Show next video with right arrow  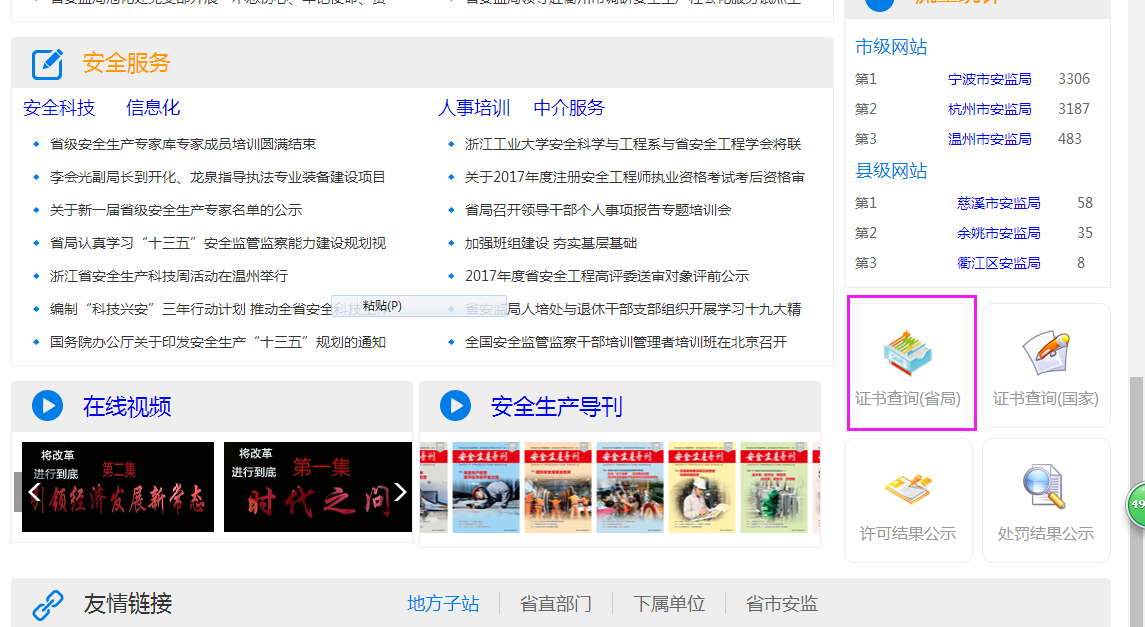point(400,492)
